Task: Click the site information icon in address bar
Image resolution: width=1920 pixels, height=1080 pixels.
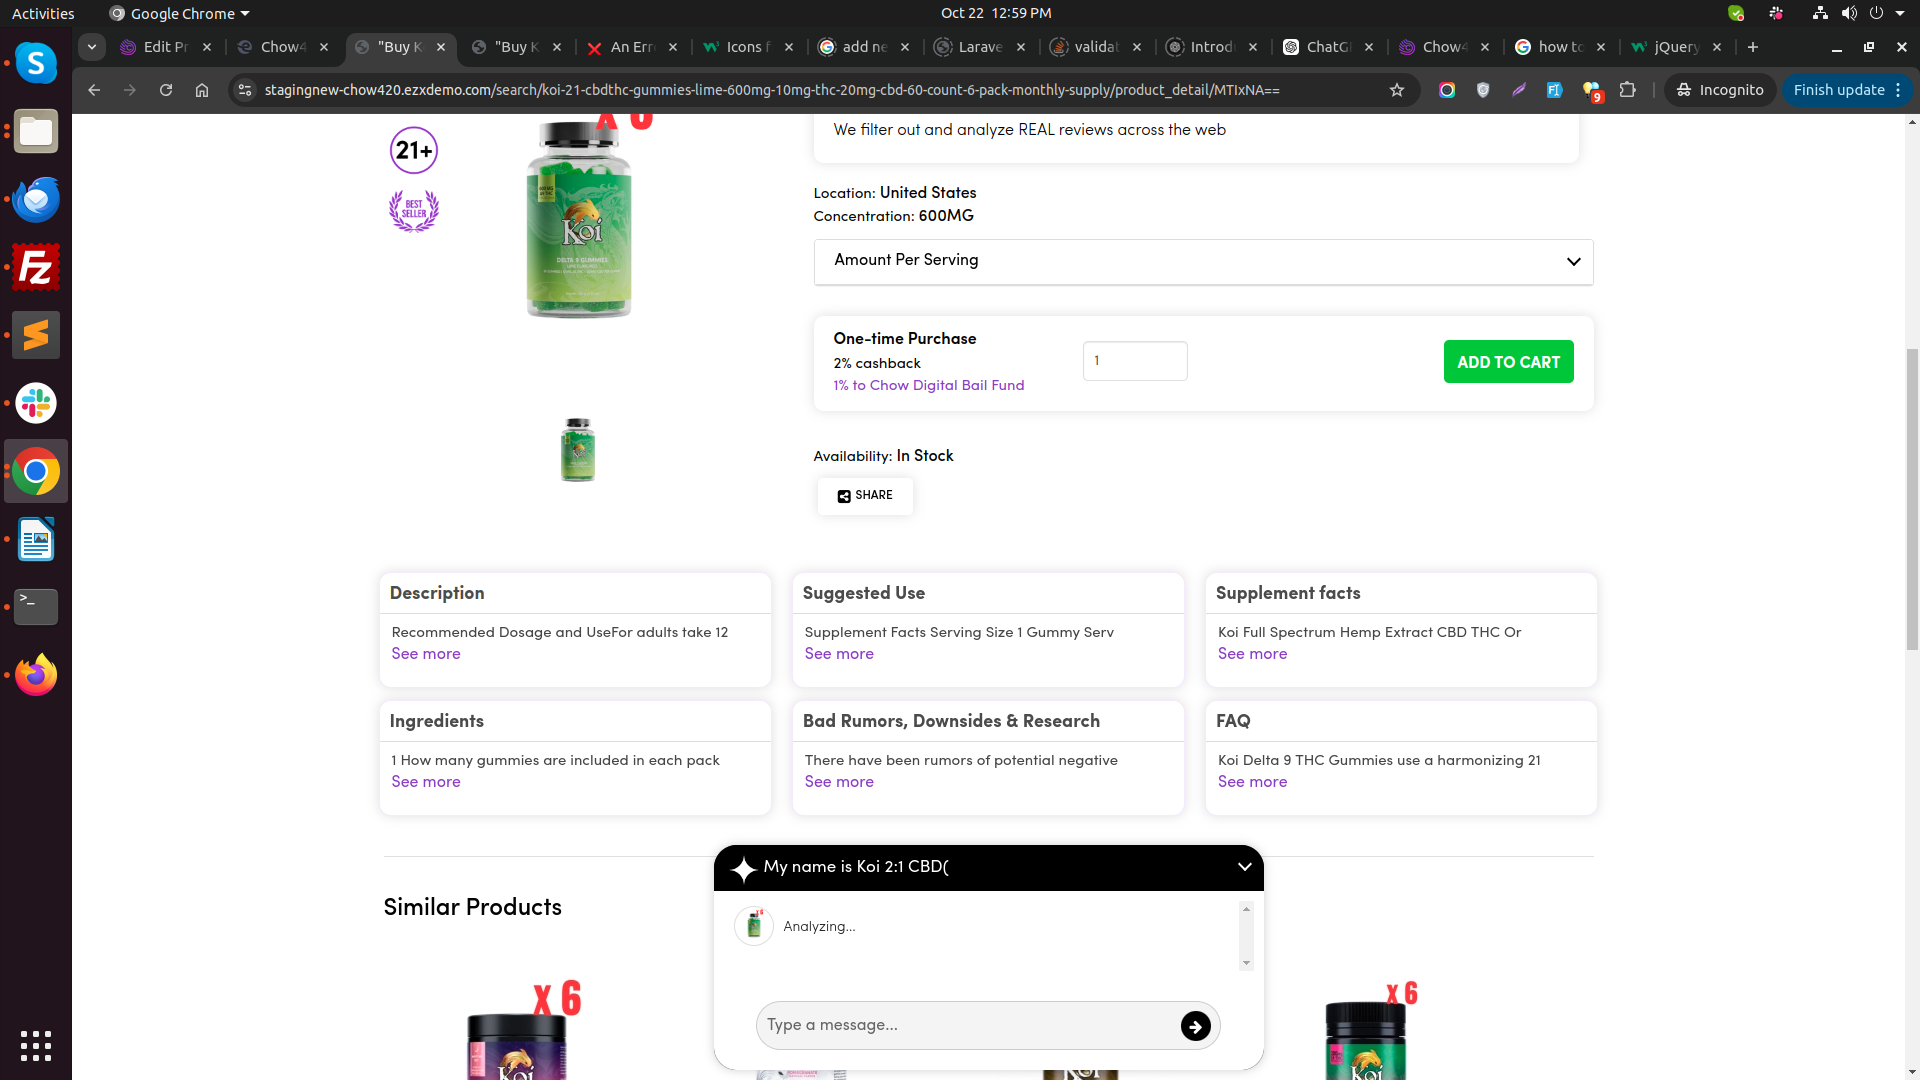Action: coord(244,90)
